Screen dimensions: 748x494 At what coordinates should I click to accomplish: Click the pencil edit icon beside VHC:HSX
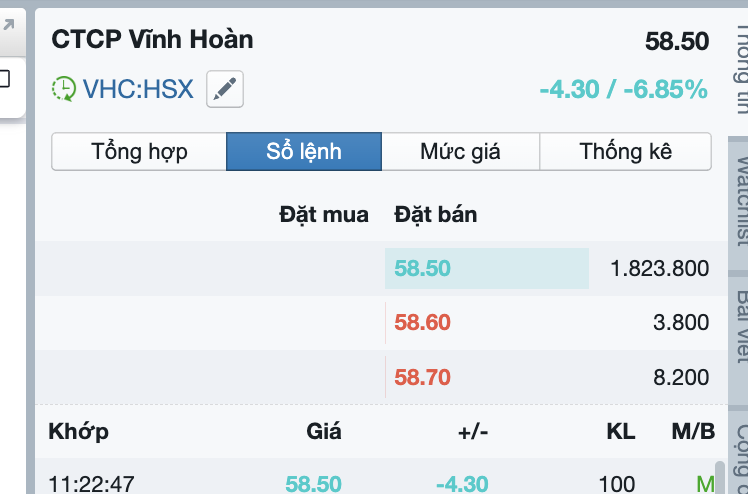[x=225, y=89]
